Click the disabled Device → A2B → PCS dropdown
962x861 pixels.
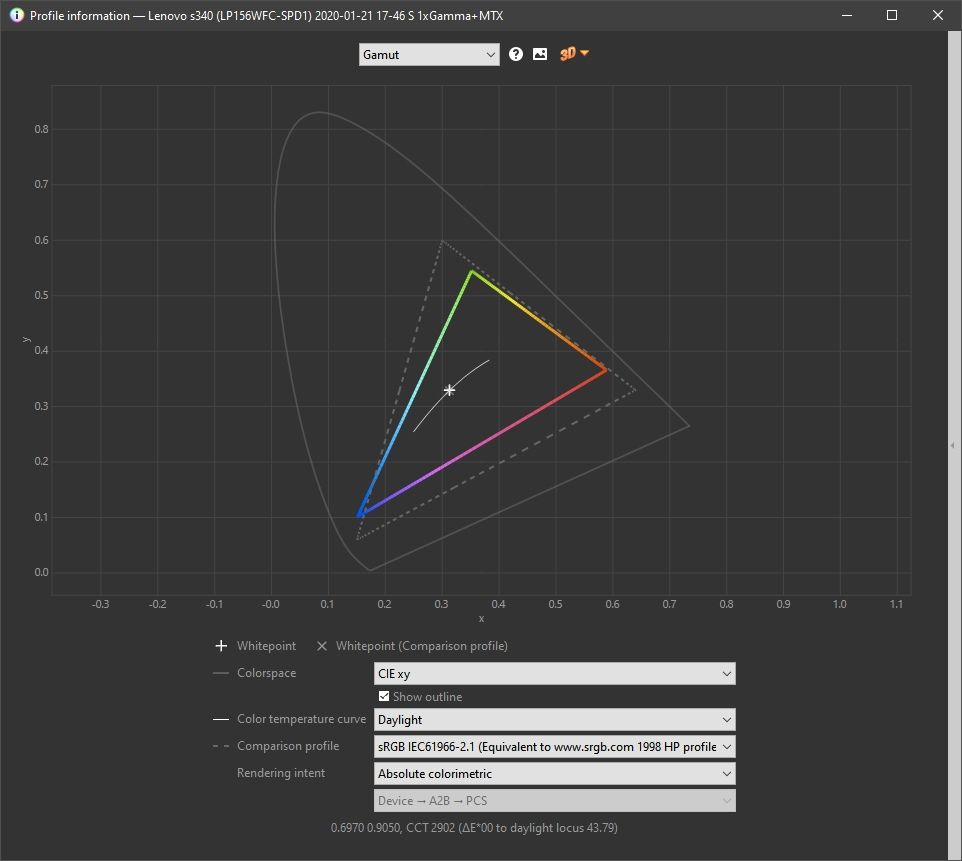pos(554,800)
